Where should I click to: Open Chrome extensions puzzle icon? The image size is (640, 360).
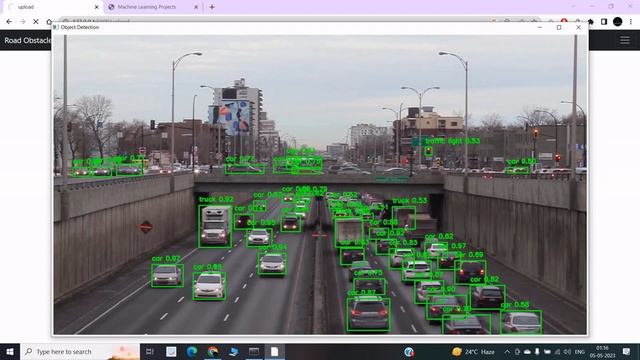coord(591,22)
